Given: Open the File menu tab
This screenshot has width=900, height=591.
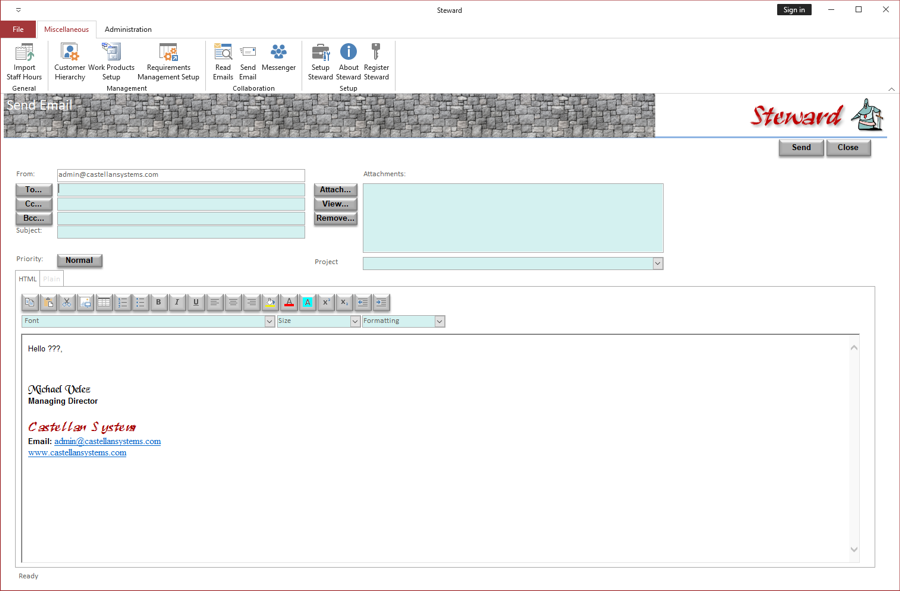Looking at the screenshot, I should point(18,29).
